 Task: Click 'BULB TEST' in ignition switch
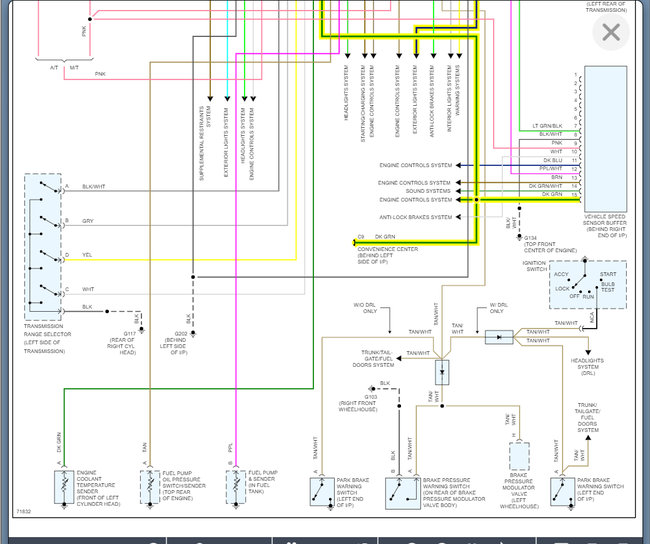608,287
